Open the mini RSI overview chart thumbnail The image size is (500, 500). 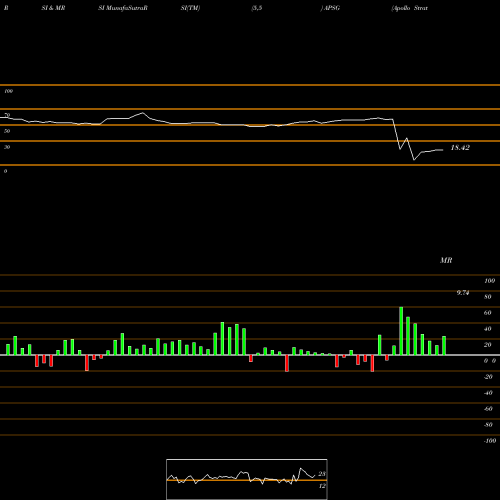pos(247,479)
